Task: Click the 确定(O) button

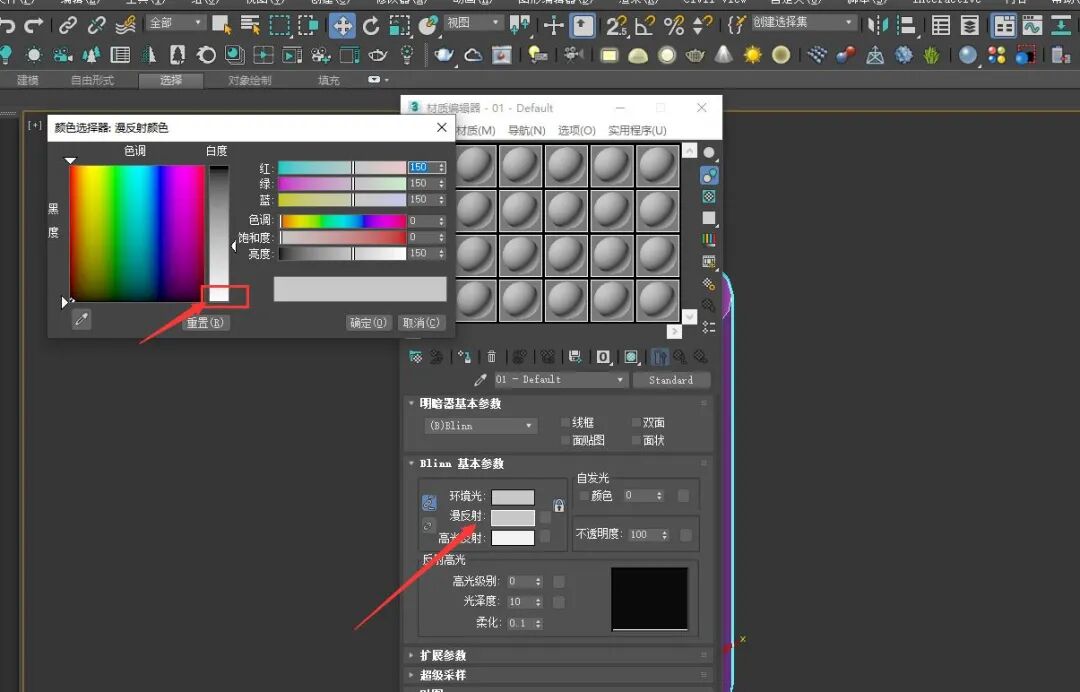Action: click(x=368, y=322)
